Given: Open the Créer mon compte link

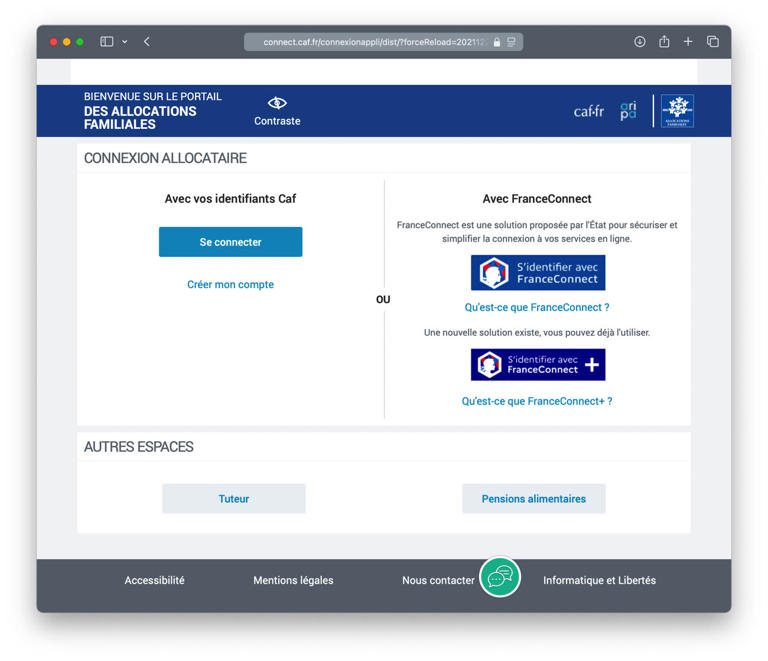Looking at the screenshot, I should click(230, 284).
